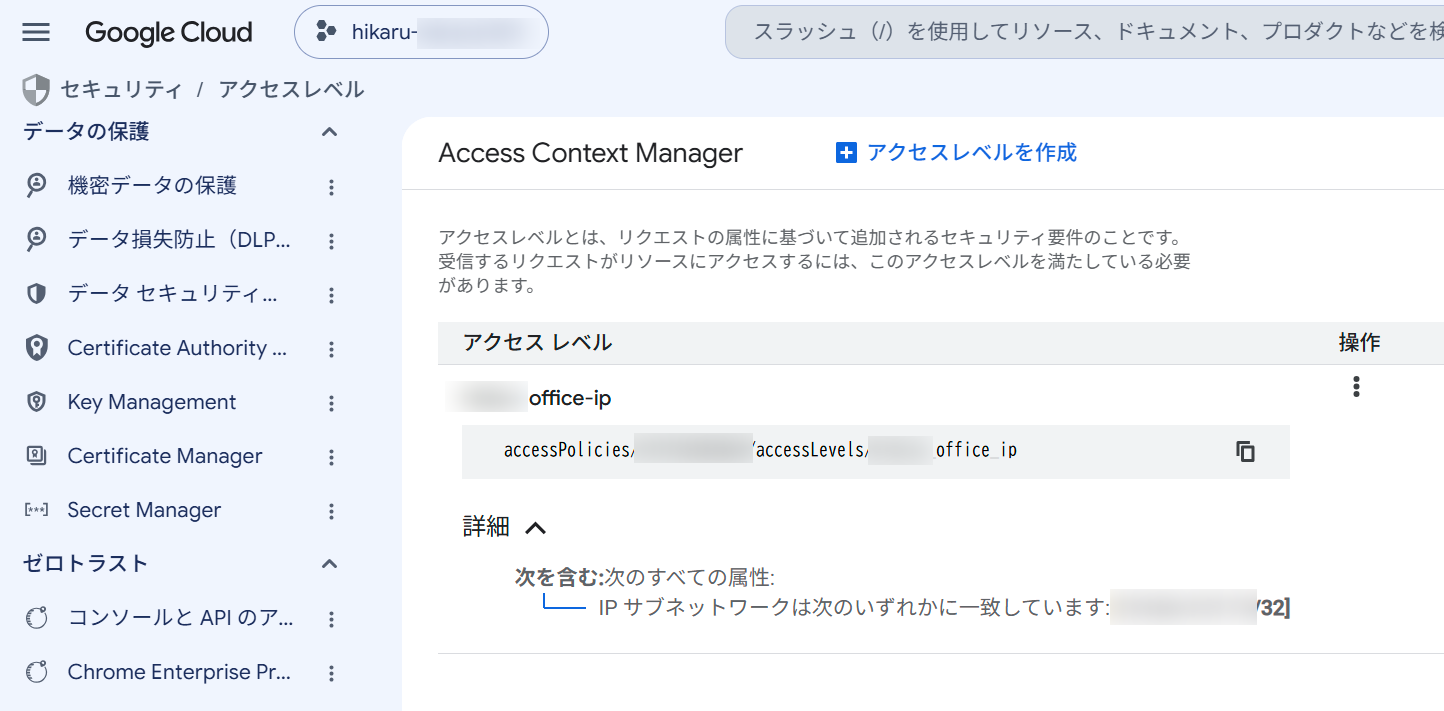The height and width of the screenshot is (711, 1444).
Task: Open more options for Chrome Enterprise
Action: (331, 673)
